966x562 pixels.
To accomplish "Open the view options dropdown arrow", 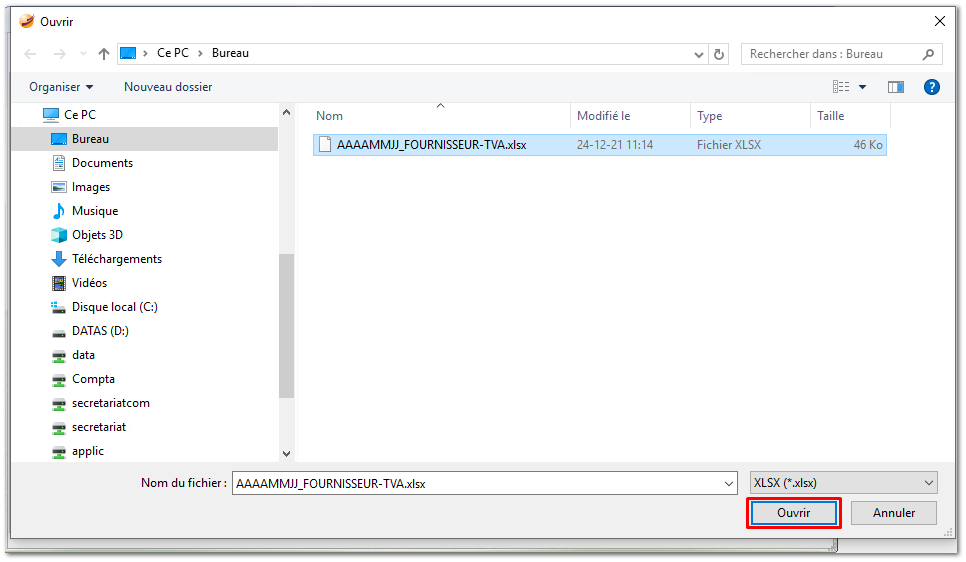I will (862, 87).
